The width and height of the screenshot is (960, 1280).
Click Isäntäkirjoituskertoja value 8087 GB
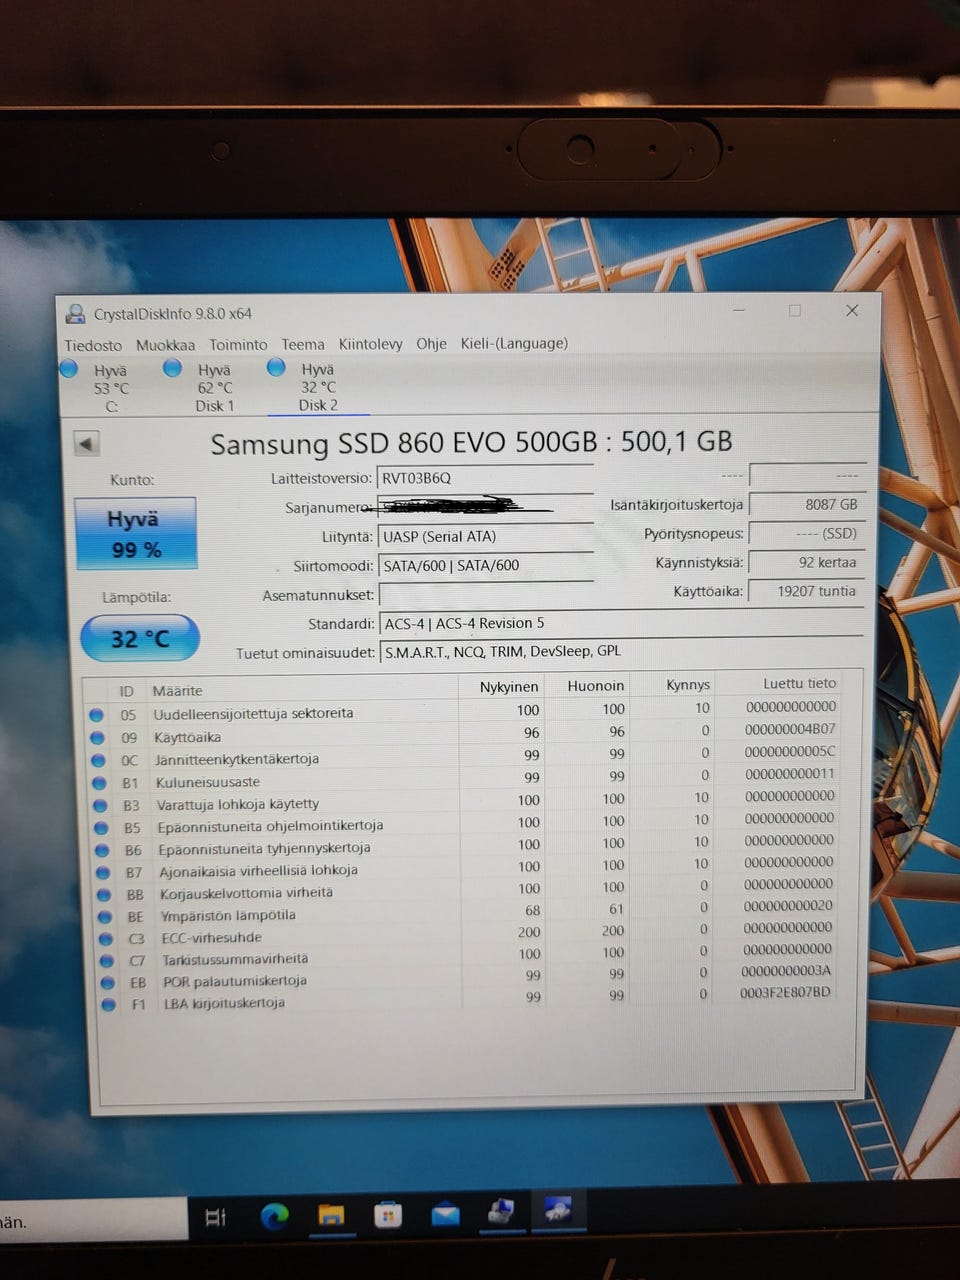point(806,505)
